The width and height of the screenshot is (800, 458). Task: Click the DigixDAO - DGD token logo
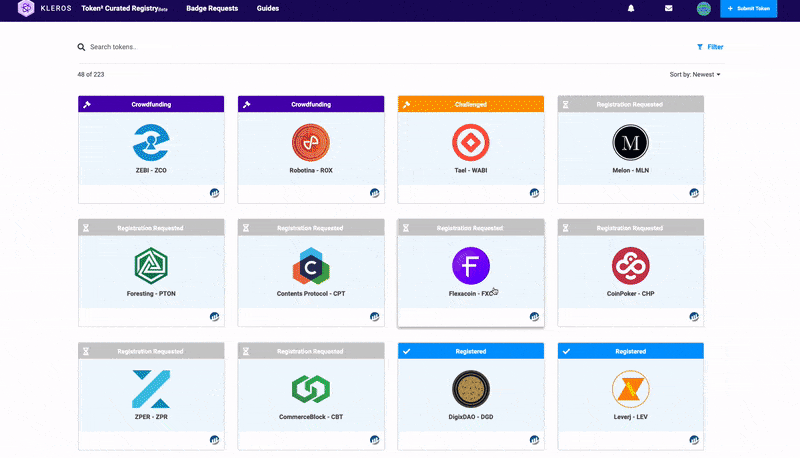click(470, 389)
